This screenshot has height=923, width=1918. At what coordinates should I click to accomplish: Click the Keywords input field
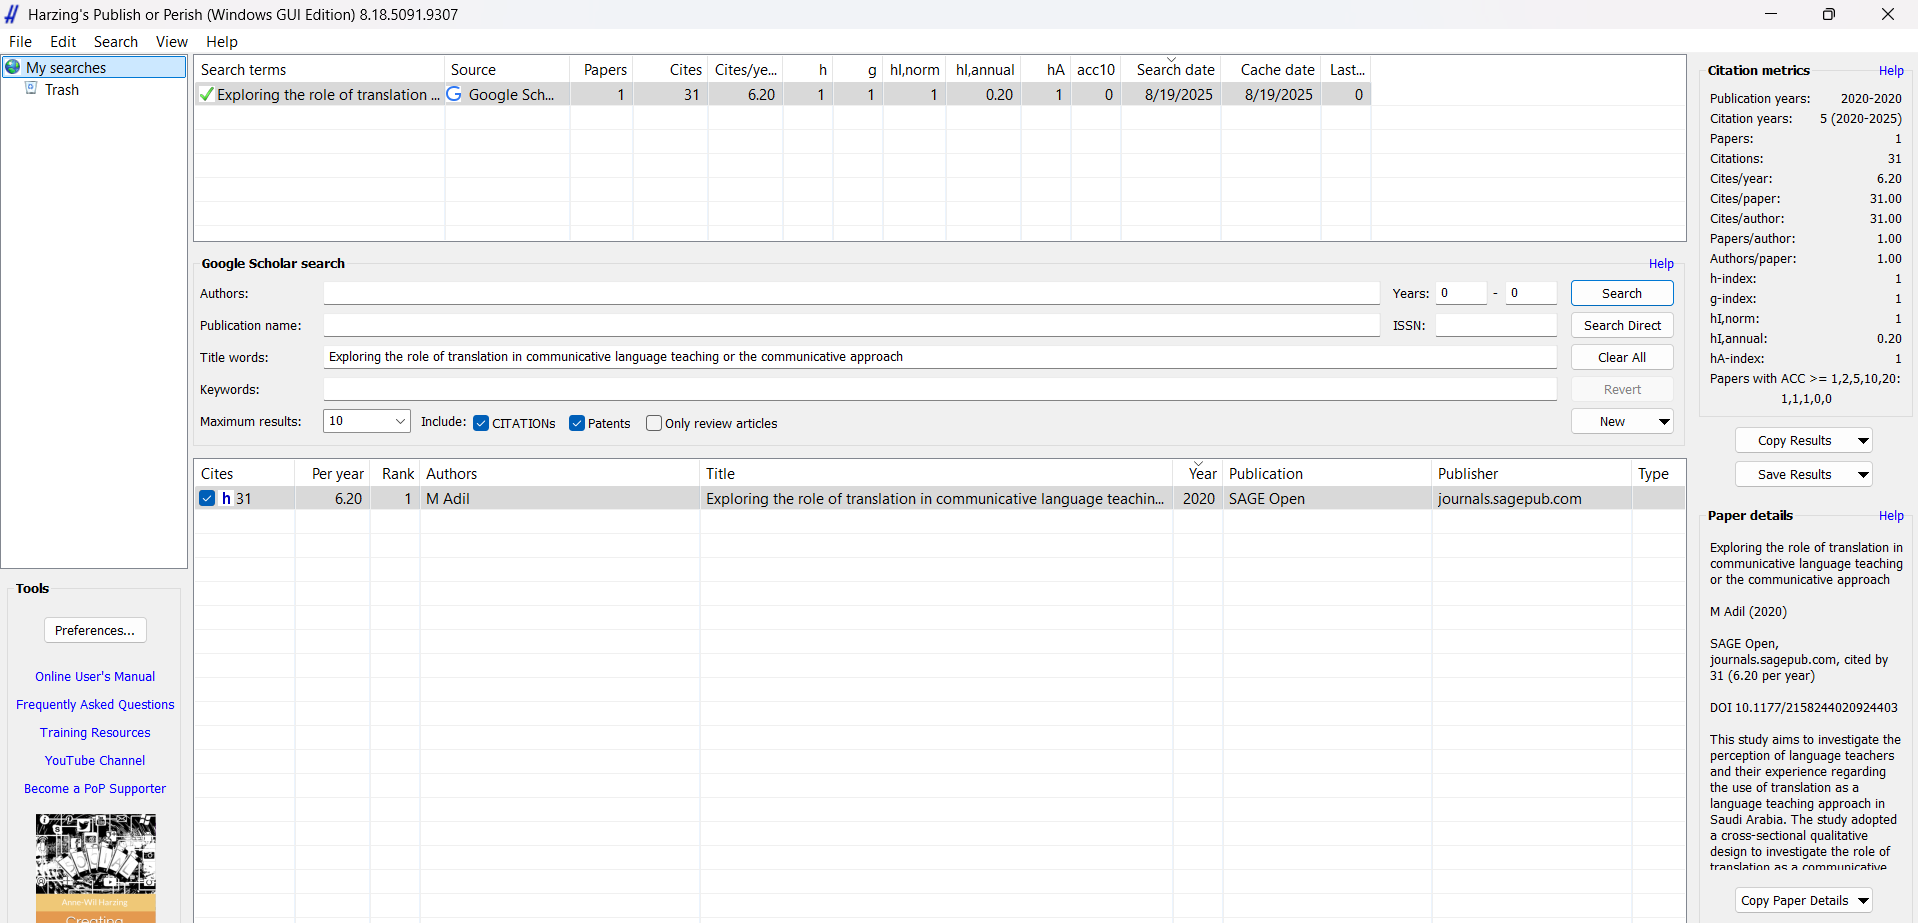click(940, 389)
